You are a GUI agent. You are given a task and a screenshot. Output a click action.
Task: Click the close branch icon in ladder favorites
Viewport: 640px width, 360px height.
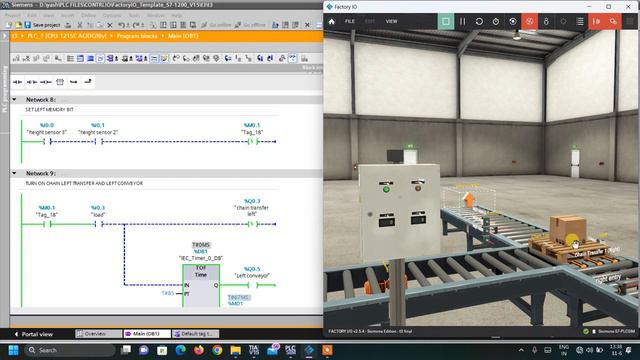(x=88, y=82)
